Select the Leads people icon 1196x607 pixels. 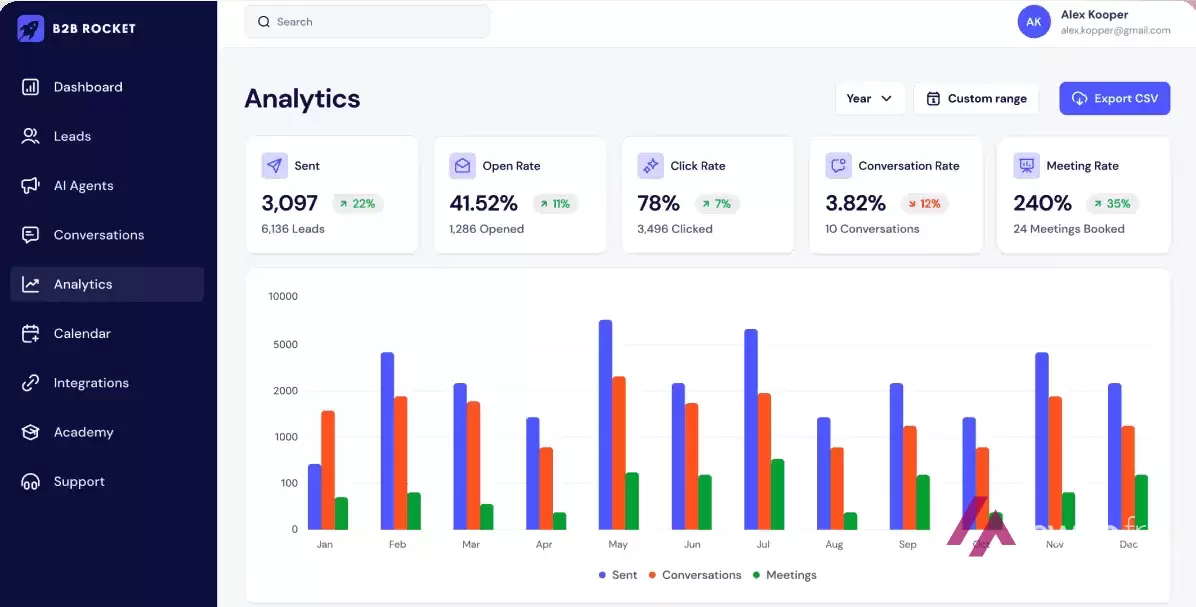(x=31, y=136)
